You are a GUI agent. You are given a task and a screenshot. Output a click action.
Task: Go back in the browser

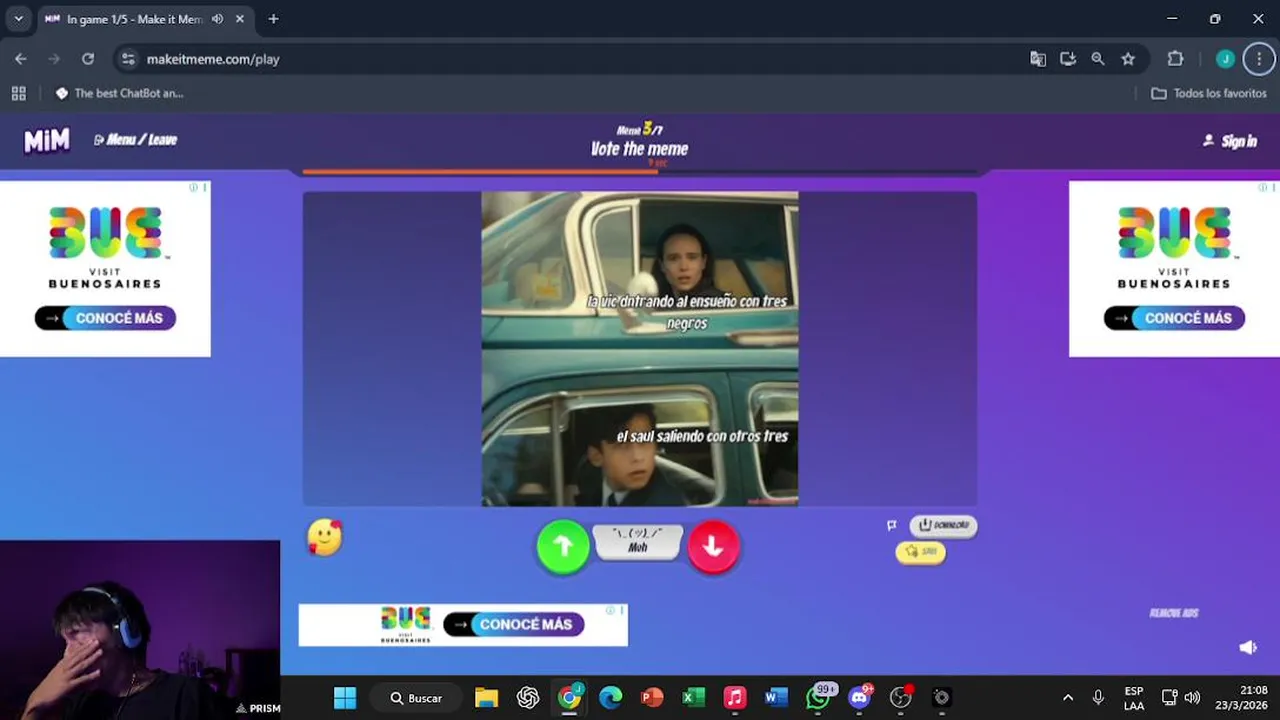[21, 59]
